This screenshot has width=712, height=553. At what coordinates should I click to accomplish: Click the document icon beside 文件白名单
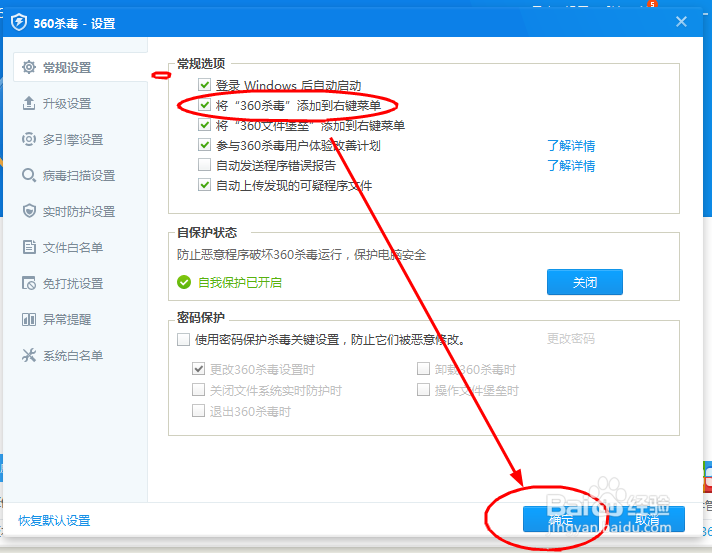29,247
